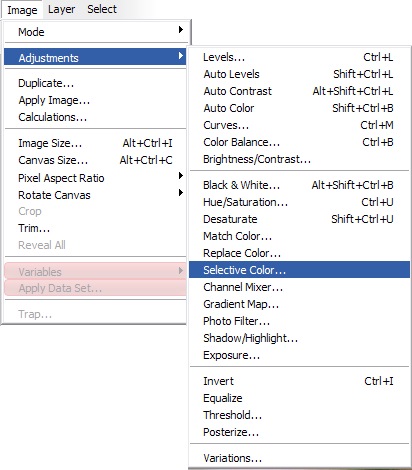Open Canvas Size dialog
The height and width of the screenshot is (470, 412).
click(95, 160)
